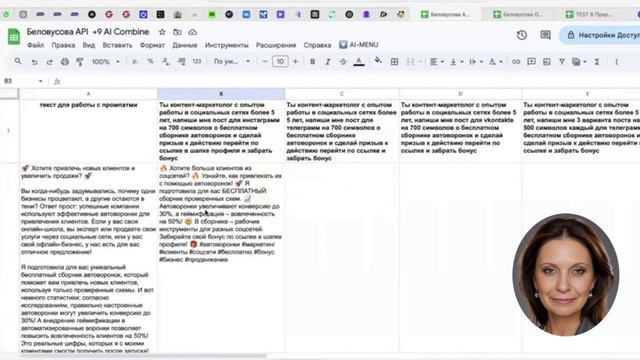Toggle bold formatting

point(312,62)
